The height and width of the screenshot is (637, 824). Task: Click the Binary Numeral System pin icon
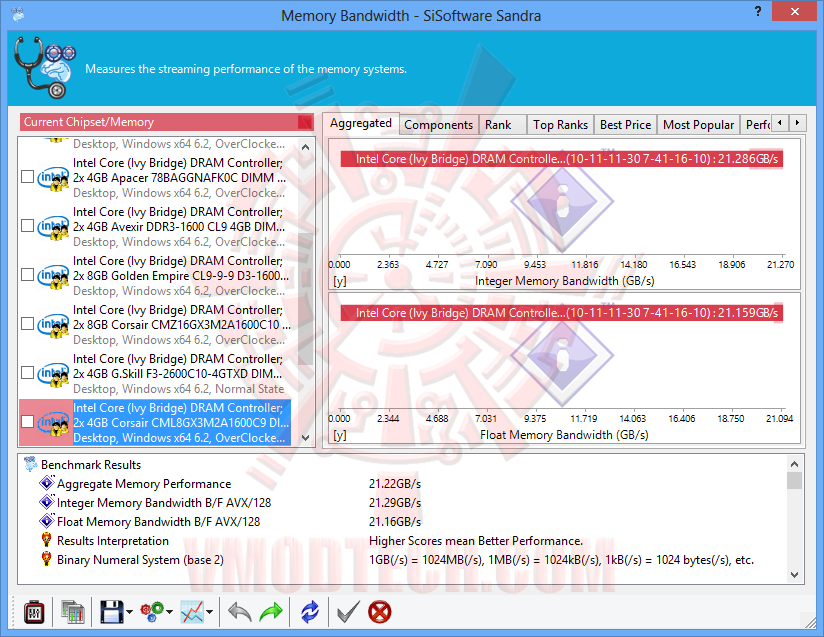coord(46,559)
